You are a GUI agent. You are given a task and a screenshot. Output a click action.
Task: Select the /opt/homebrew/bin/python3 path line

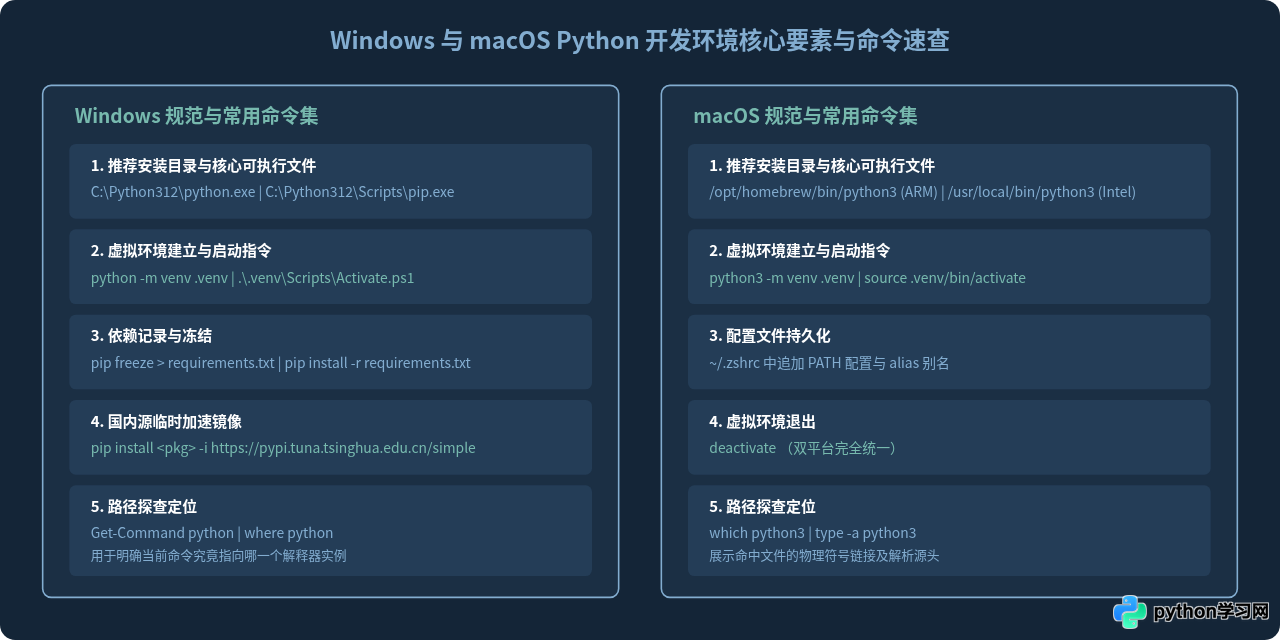[x=922, y=192]
